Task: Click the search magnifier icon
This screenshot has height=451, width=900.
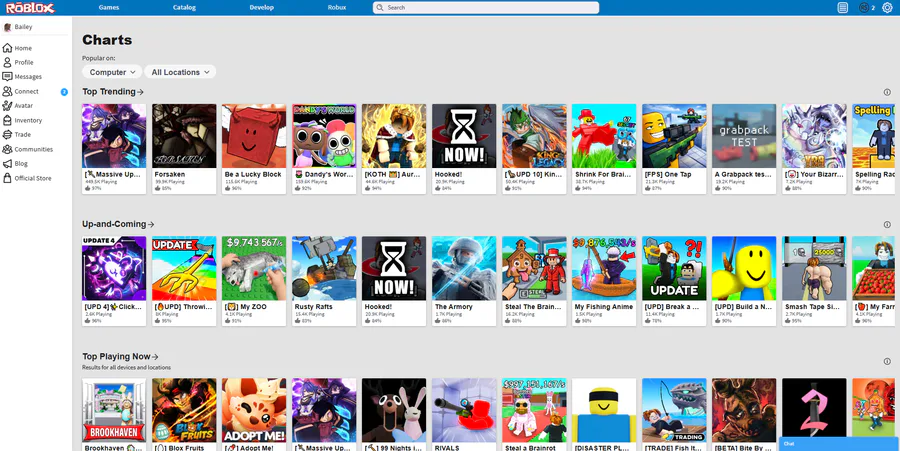Action: (x=380, y=7)
